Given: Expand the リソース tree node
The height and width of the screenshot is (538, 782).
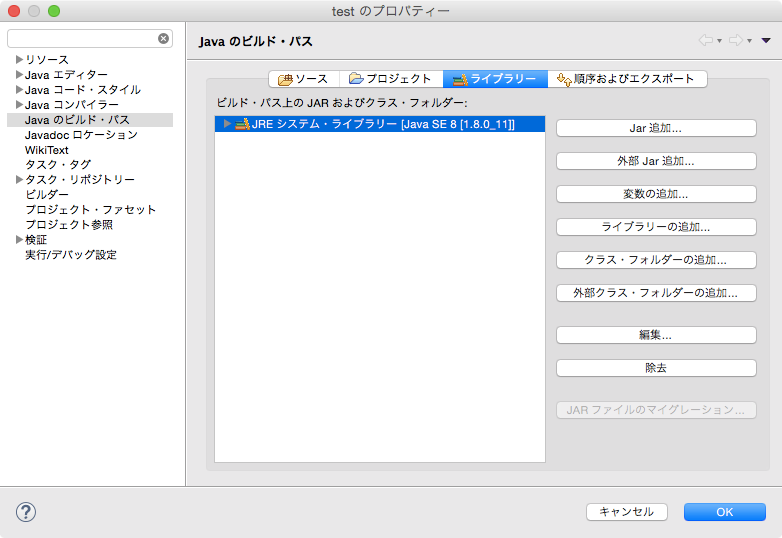Looking at the screenshot, I should click(x=19, y=60).
